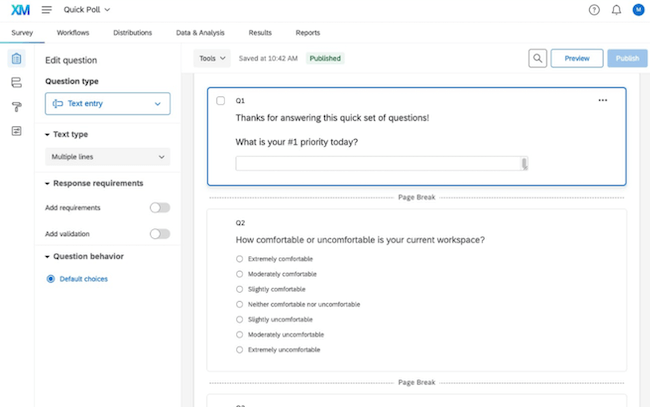Select Moderately comfortable option

tap(240, 274)
